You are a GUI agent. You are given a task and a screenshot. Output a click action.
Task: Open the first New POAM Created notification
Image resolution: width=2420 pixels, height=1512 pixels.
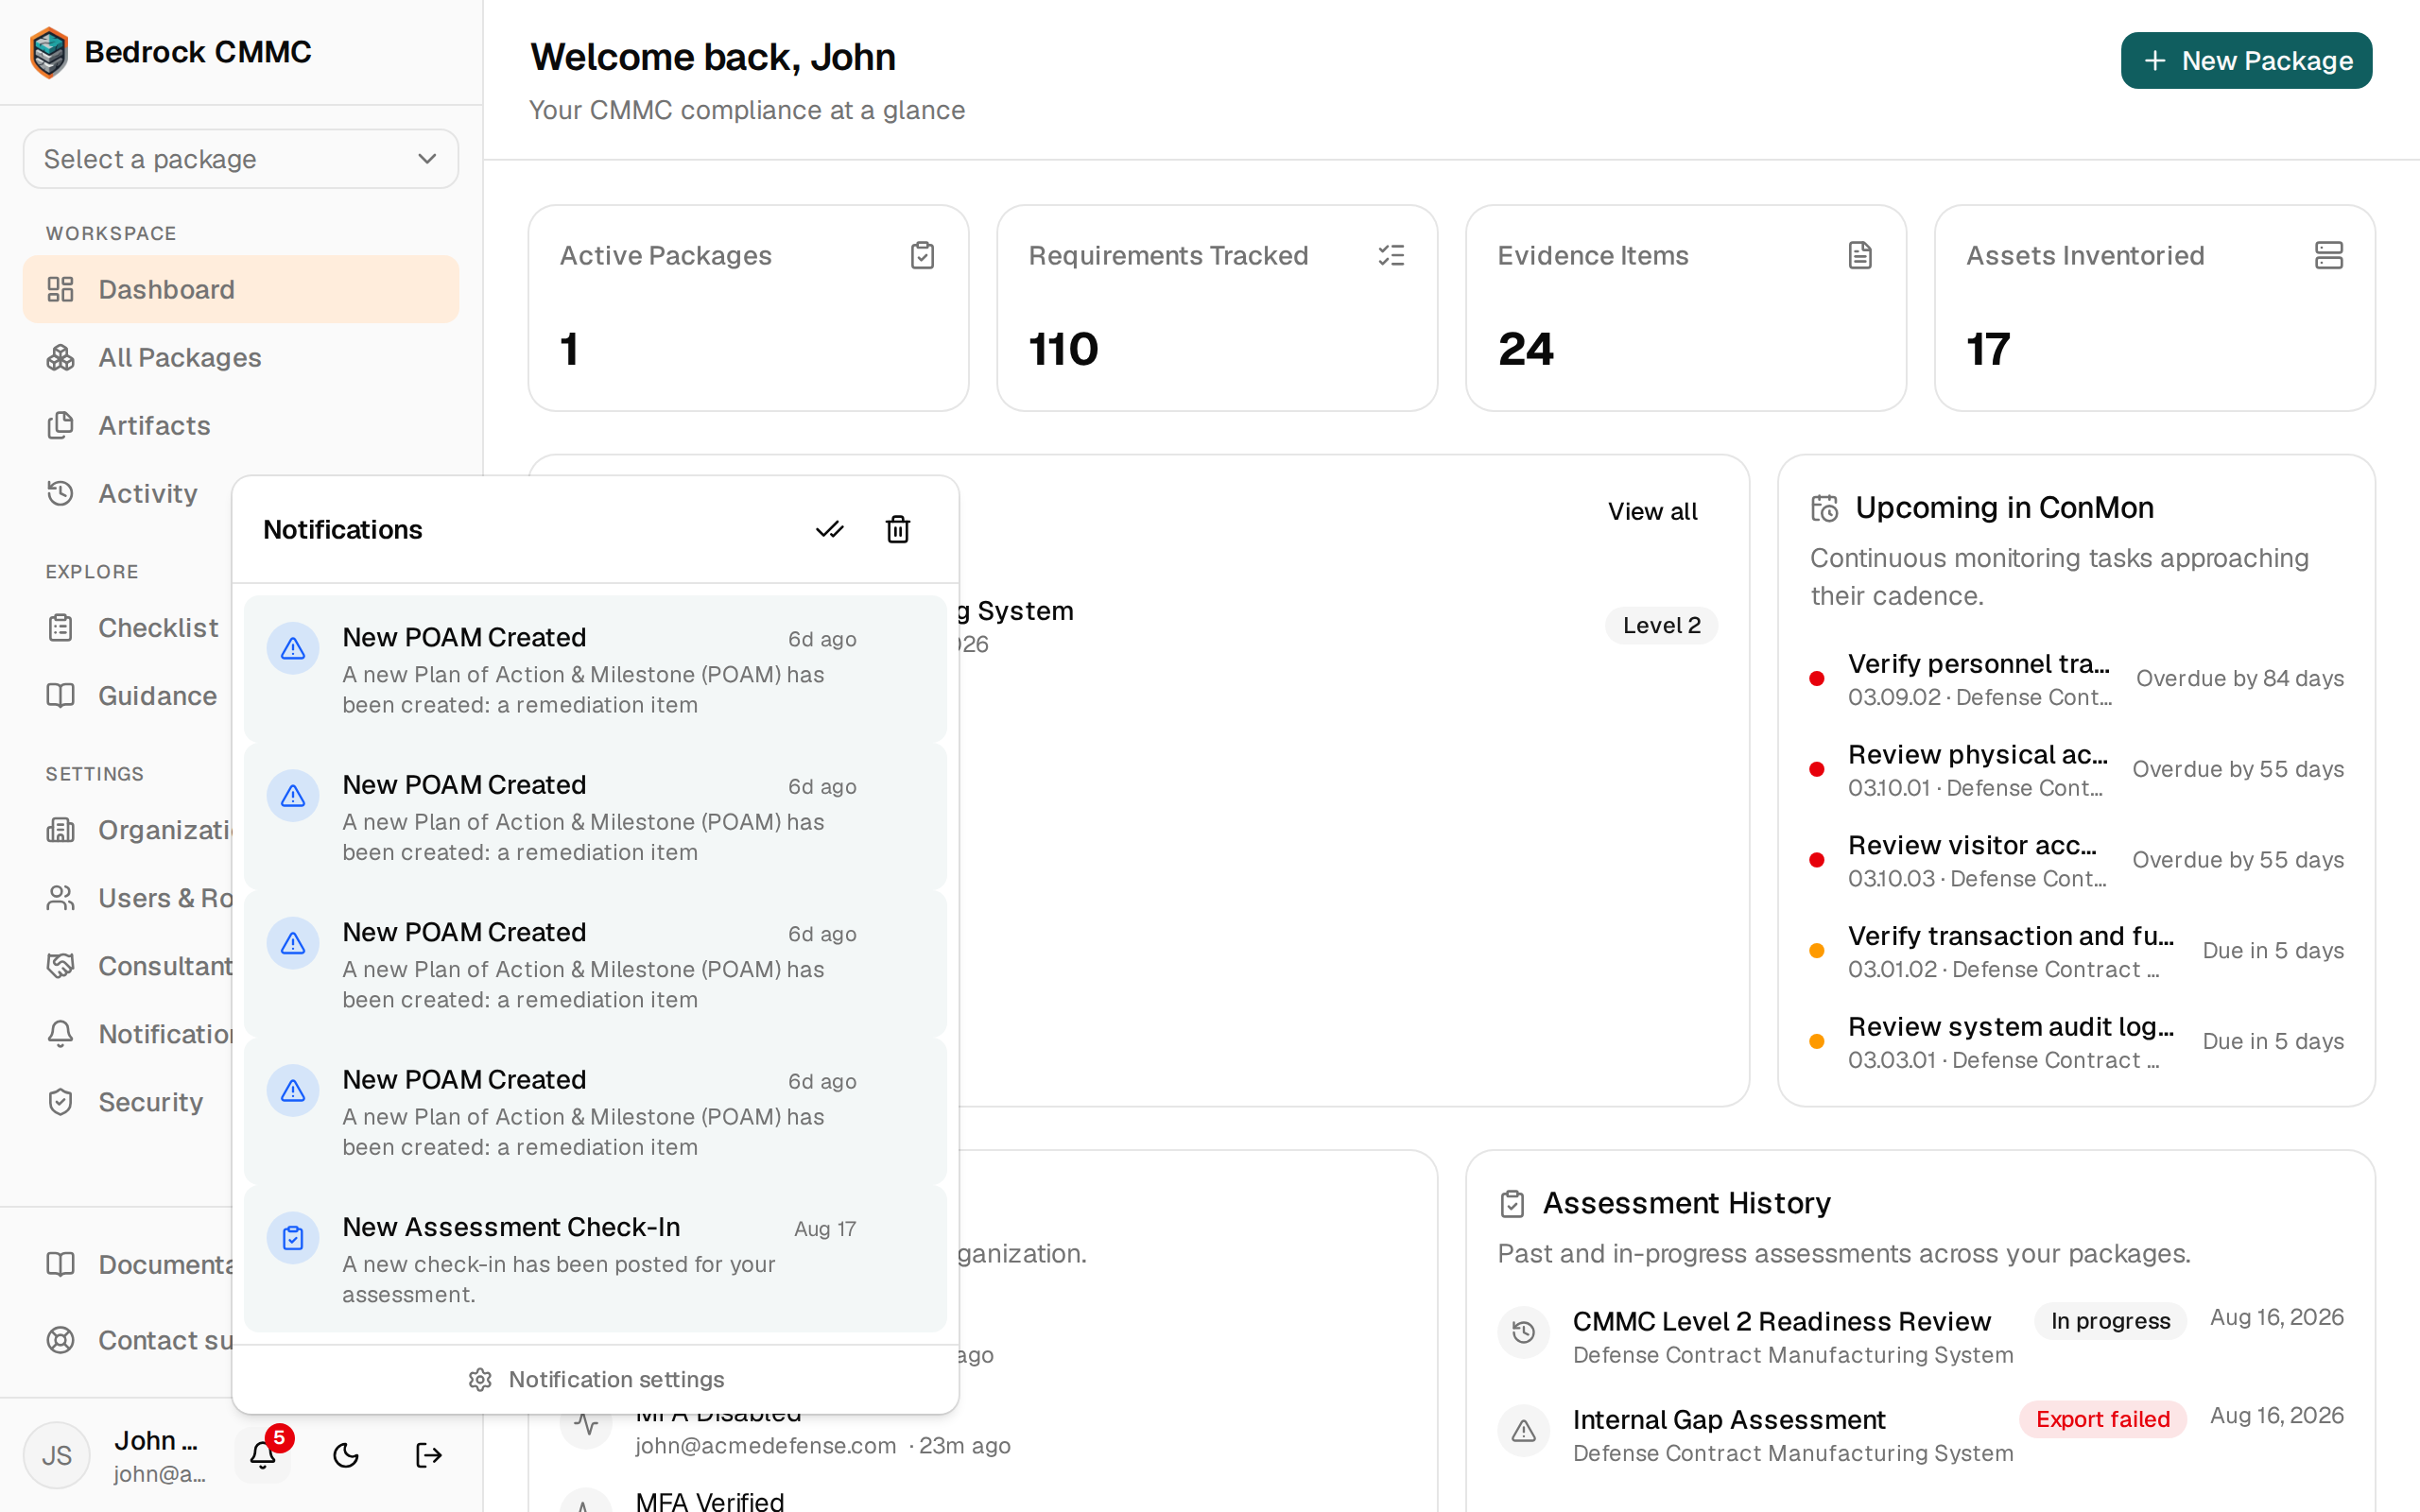coord(596,669)
